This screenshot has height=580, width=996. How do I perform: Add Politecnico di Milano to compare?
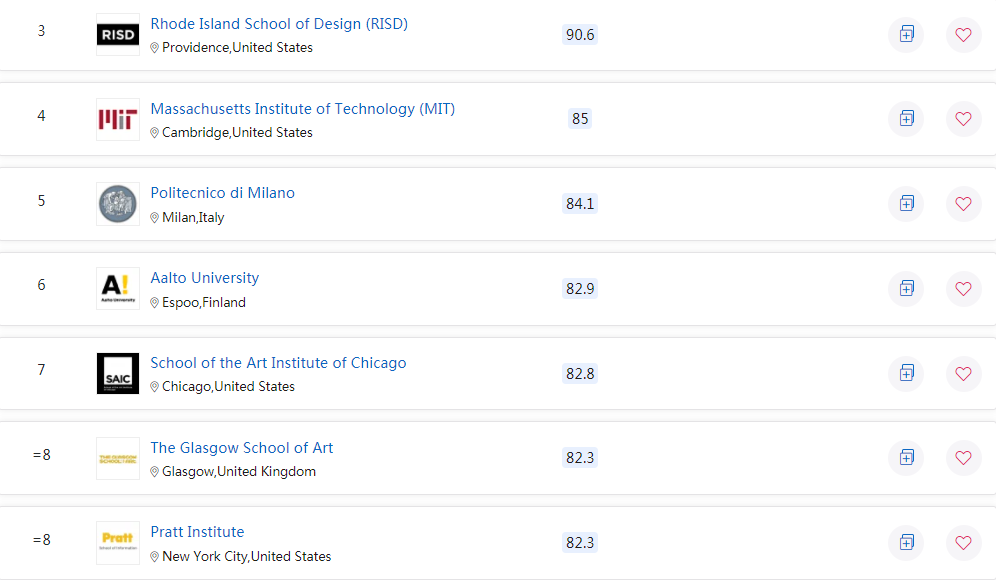(x=906, y=203)
